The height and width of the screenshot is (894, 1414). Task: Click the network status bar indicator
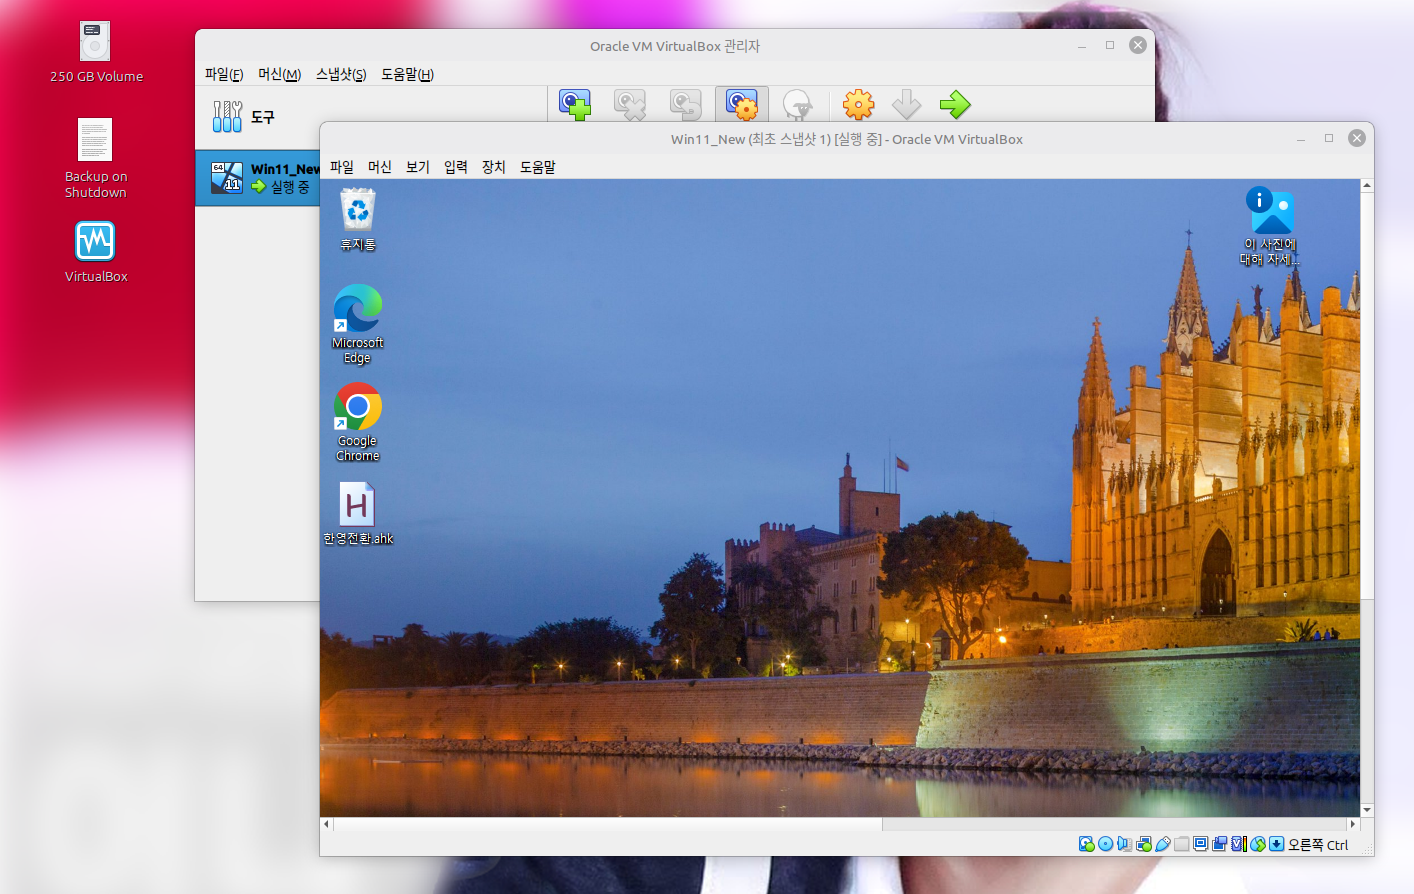pos(1143,844)
